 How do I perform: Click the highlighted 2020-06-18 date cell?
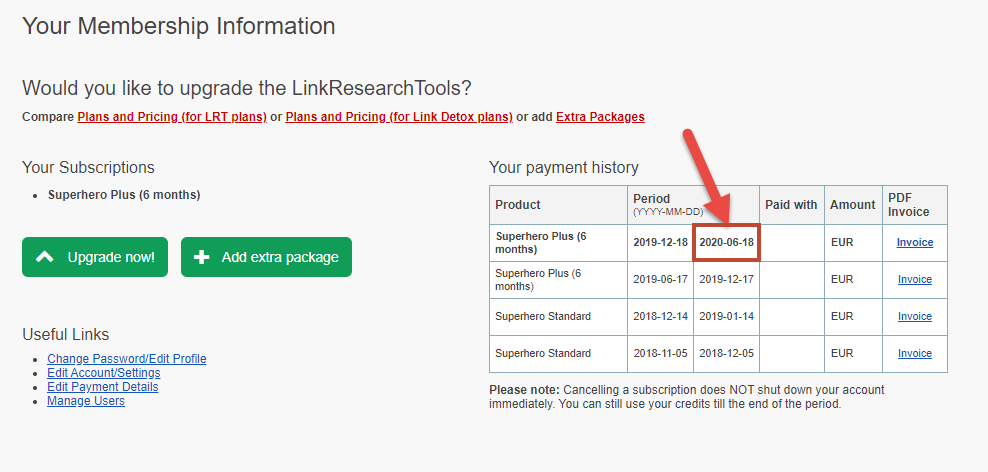coord(727,242)
